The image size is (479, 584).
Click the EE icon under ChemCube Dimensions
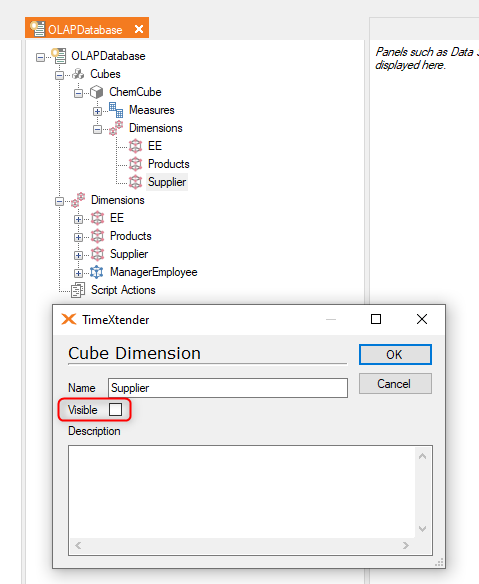136,146
